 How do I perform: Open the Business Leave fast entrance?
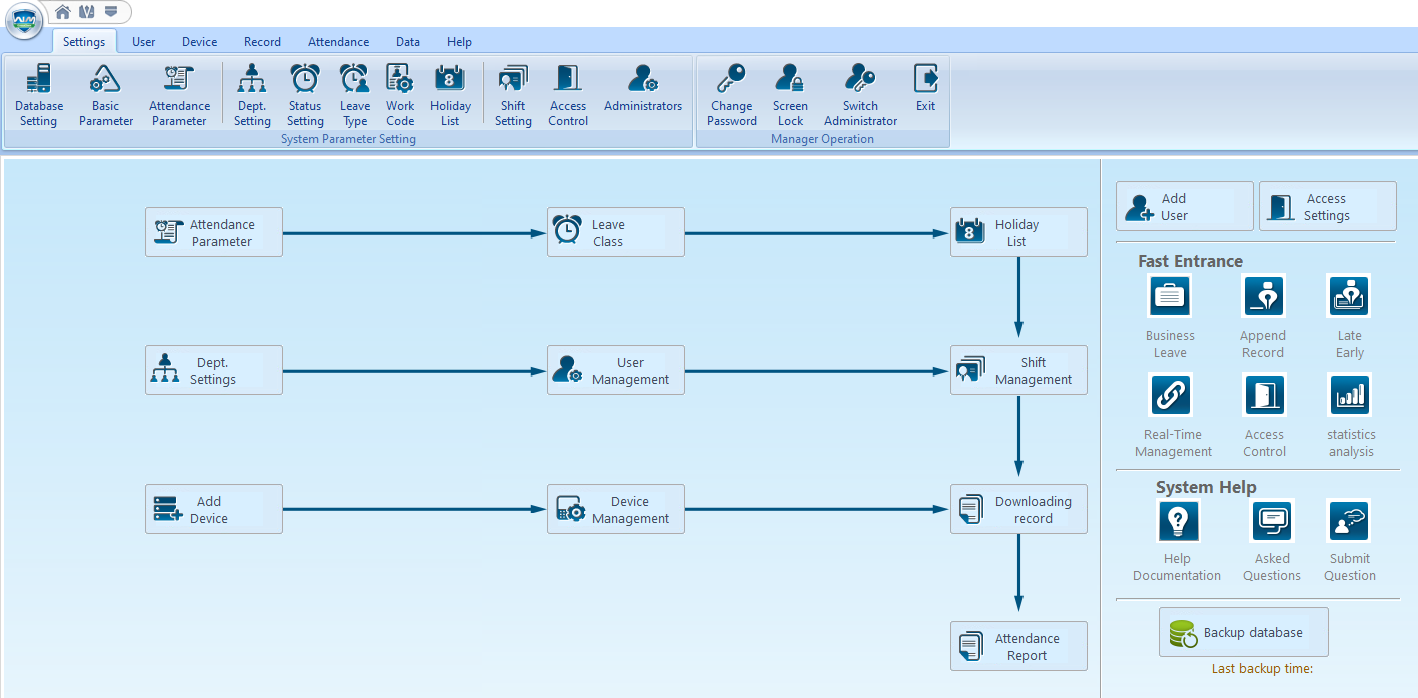pyautogui.click(x=1170, y=296)
